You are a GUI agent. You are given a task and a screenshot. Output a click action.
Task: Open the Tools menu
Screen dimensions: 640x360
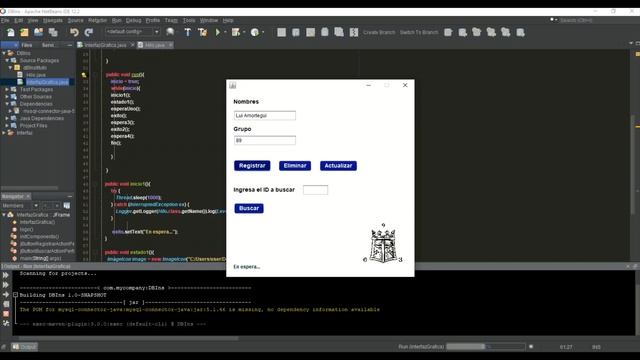tap(189, 20)
